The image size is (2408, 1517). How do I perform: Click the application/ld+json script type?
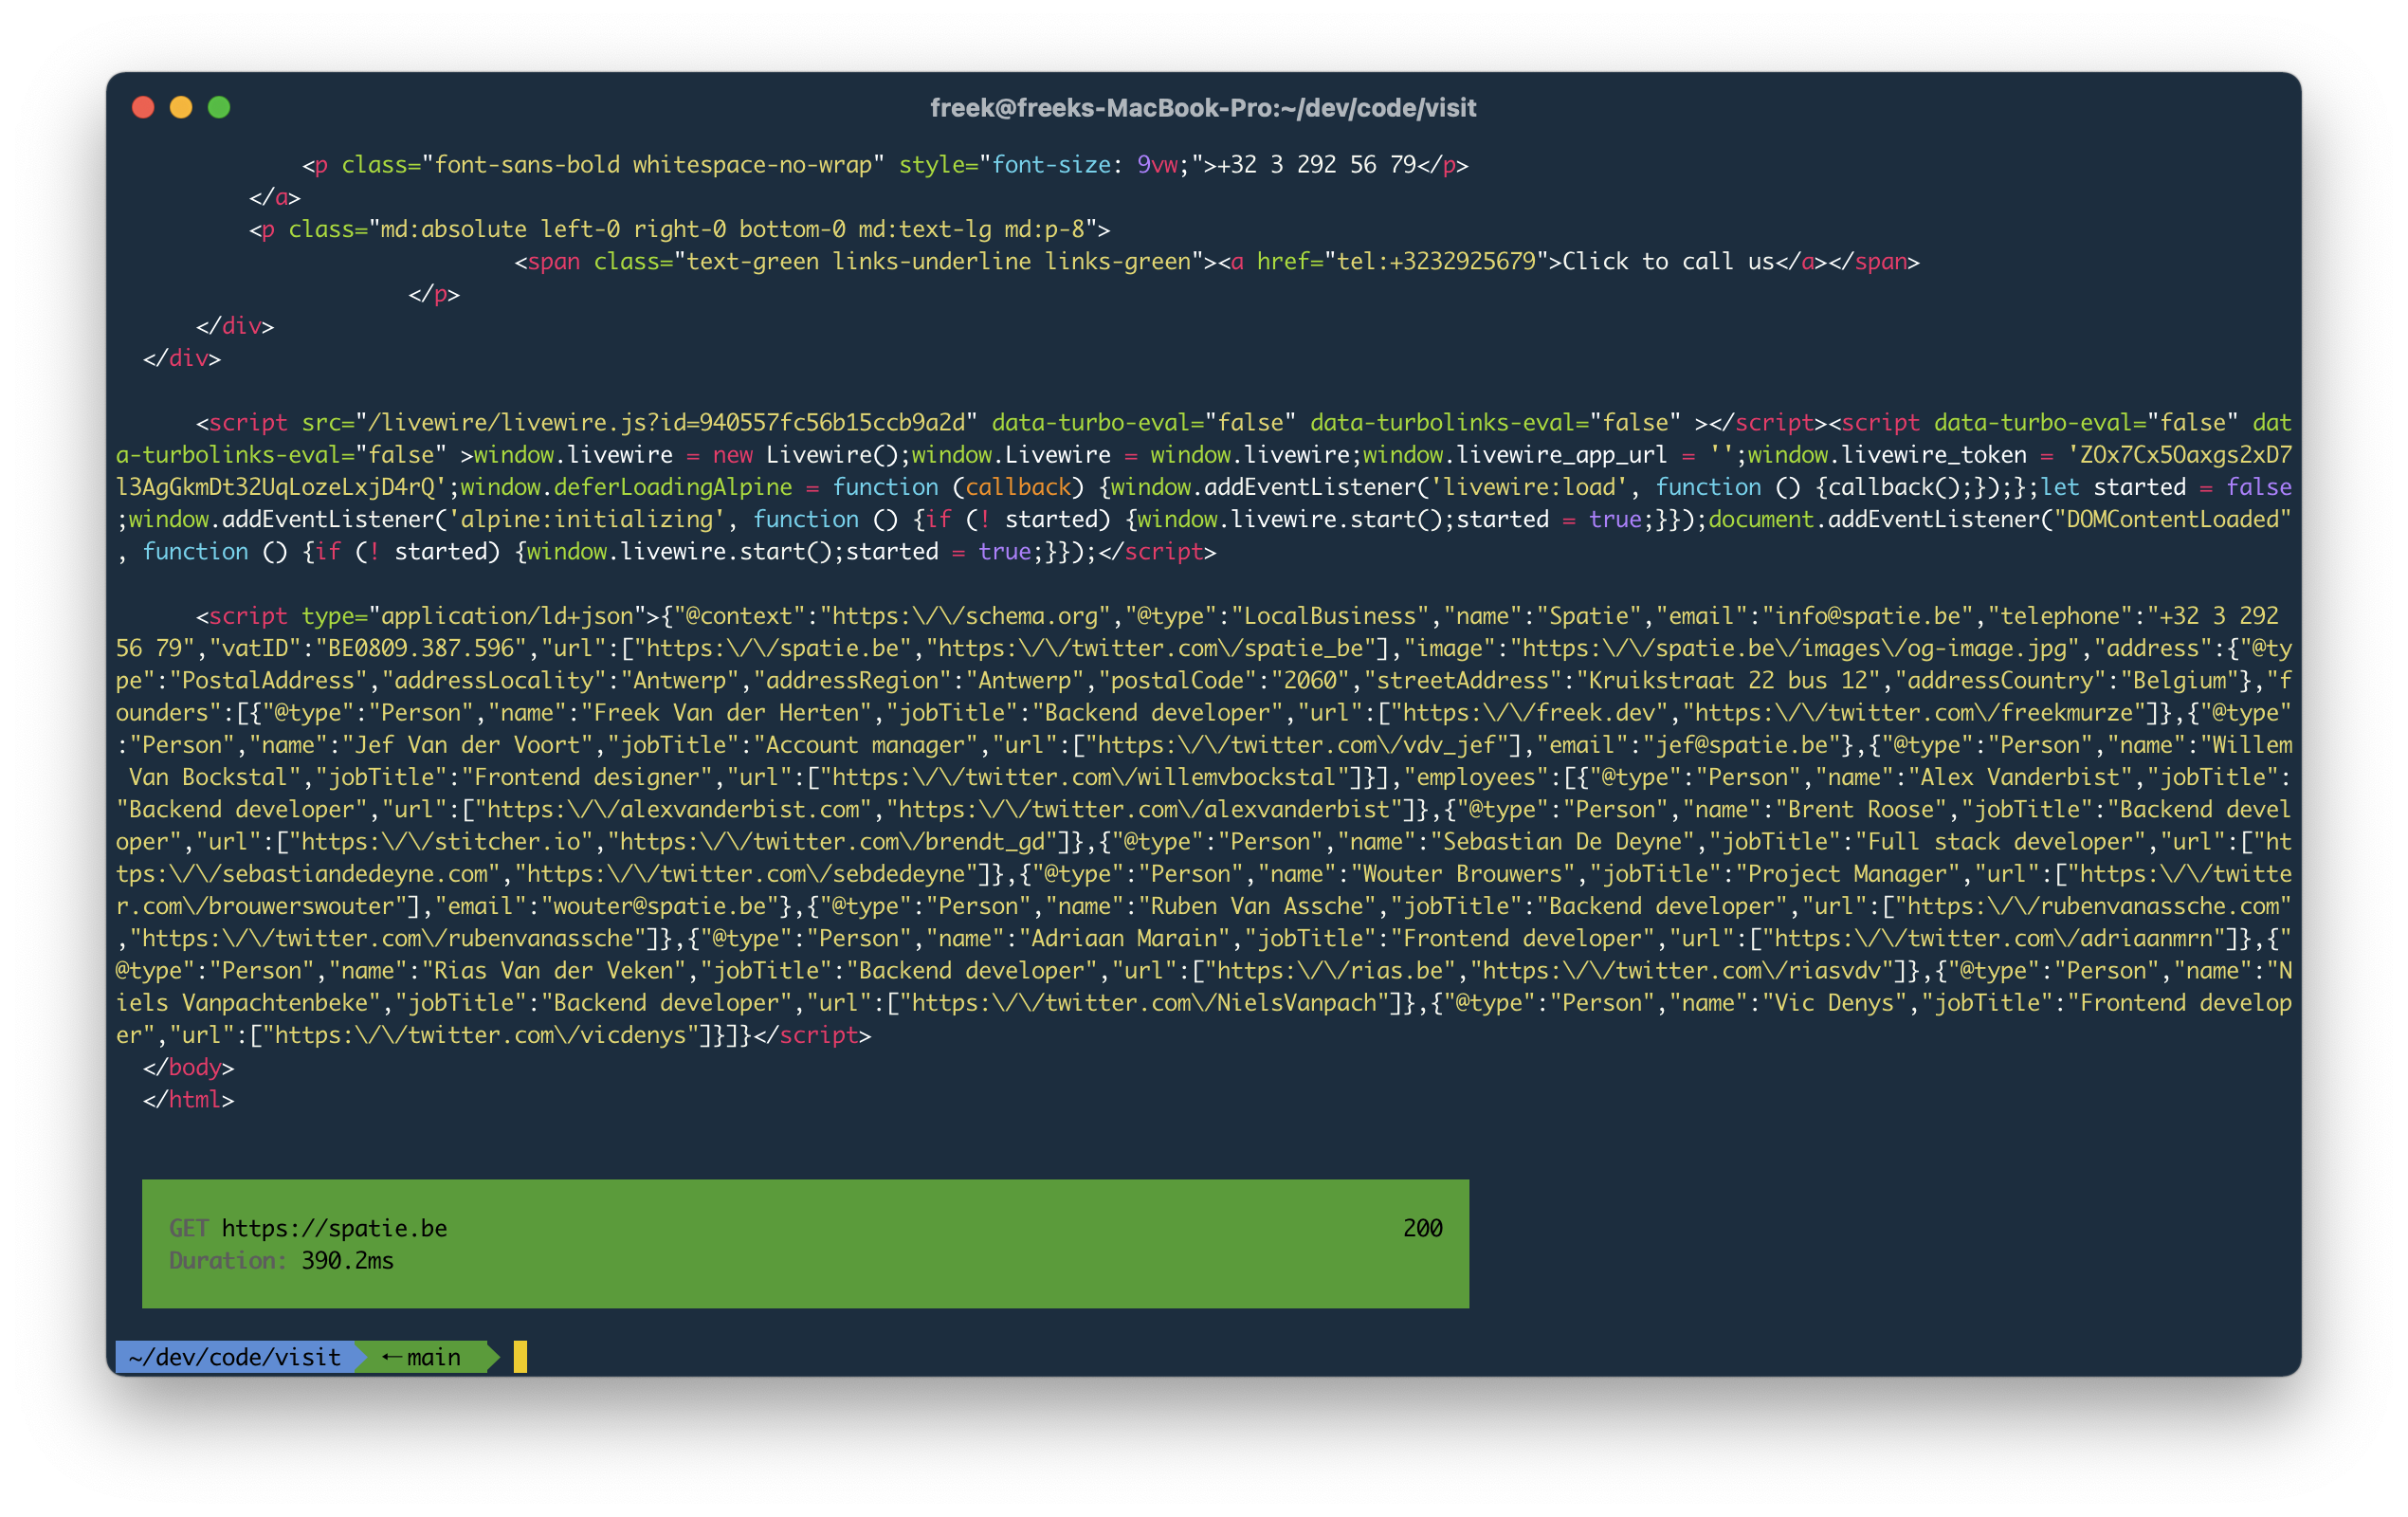click(x=507, y=616)
